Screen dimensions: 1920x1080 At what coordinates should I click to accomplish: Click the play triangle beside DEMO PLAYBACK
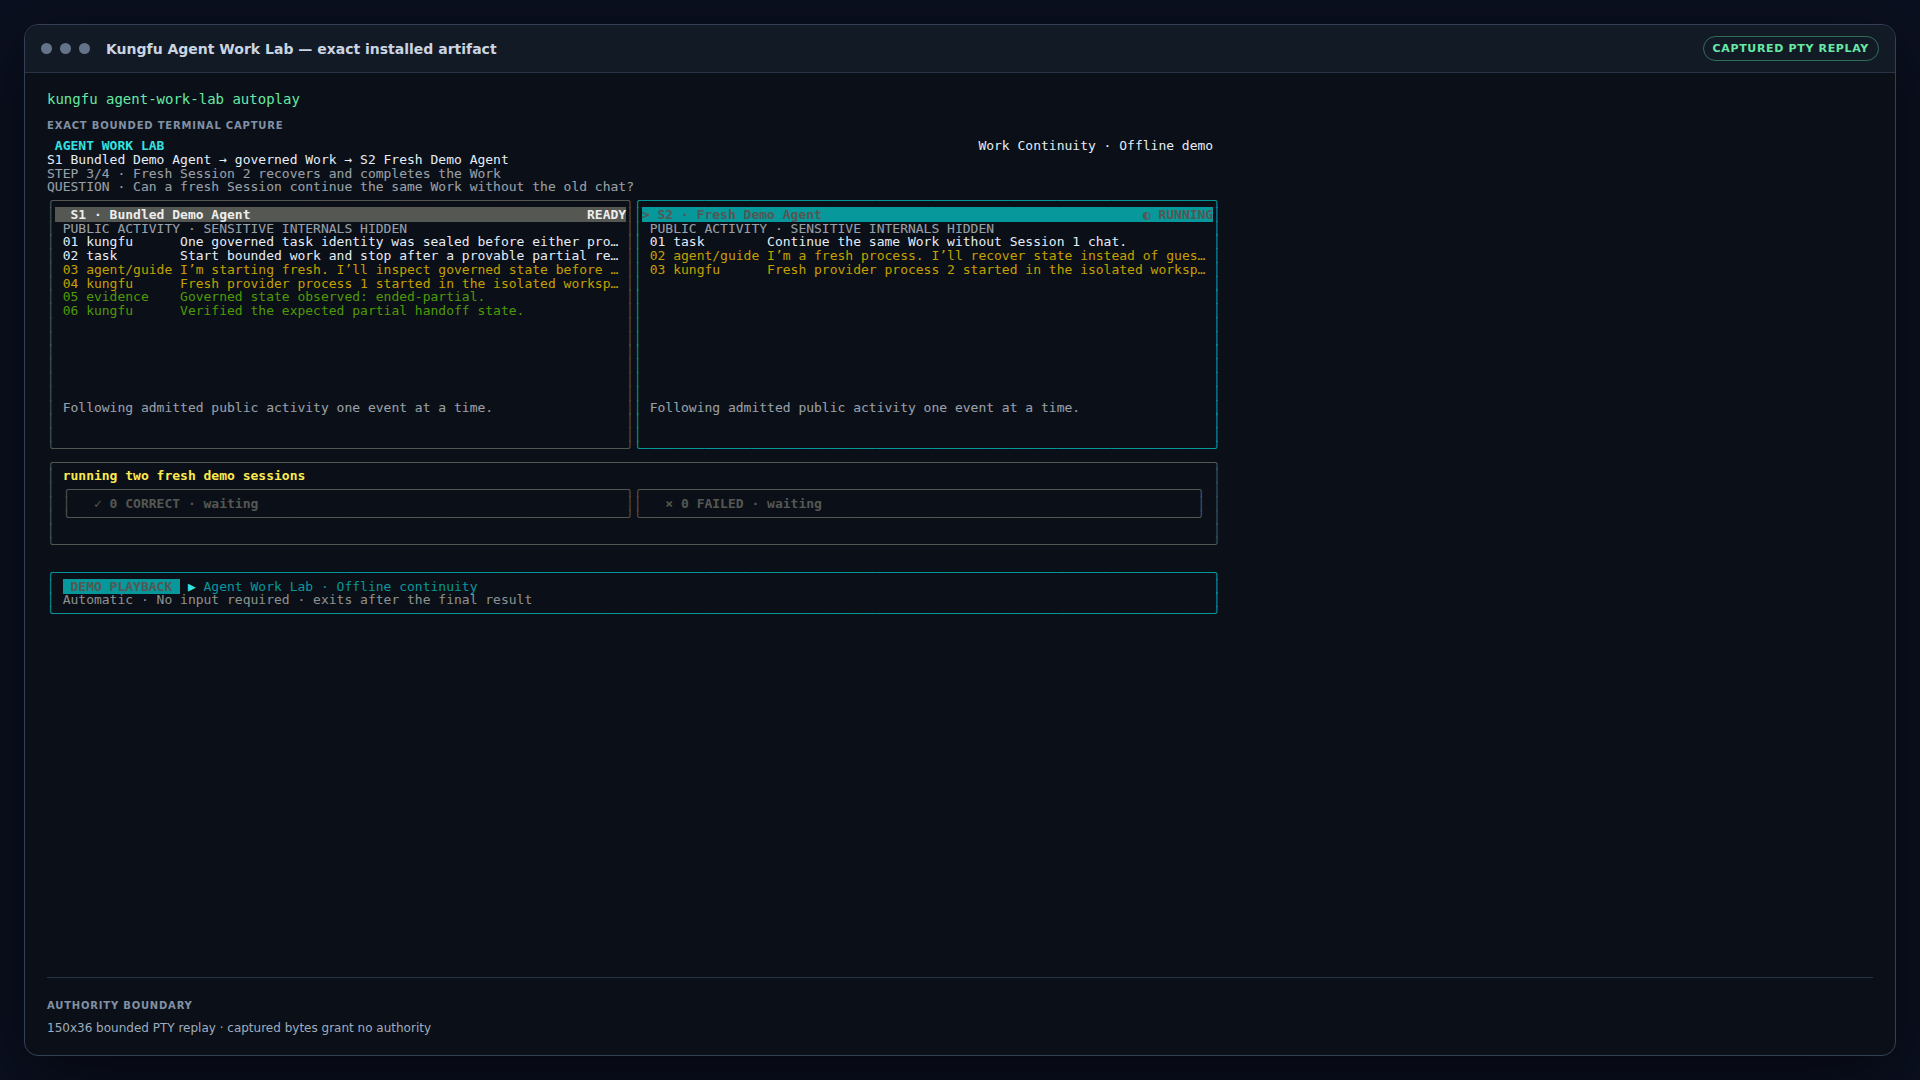point(191,587)
